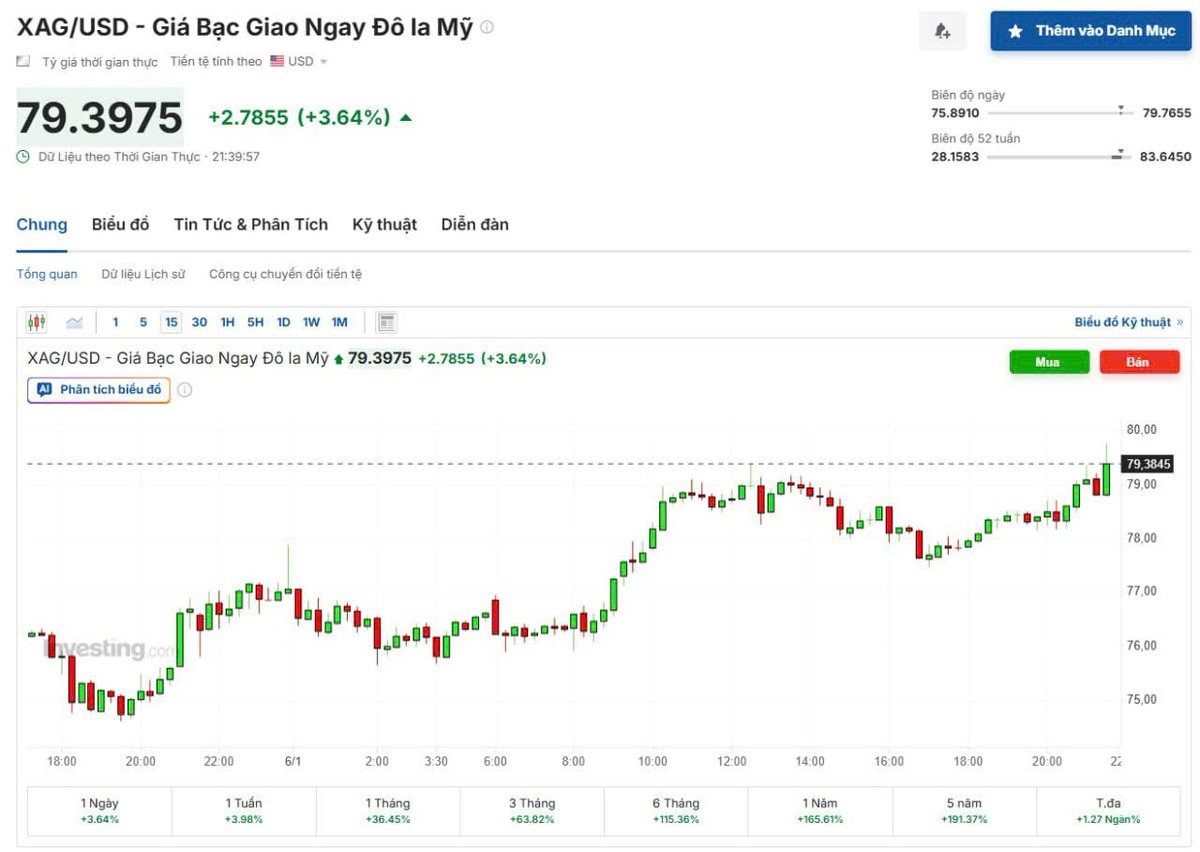Select the area chart type icon

click(x=74, y=322)
